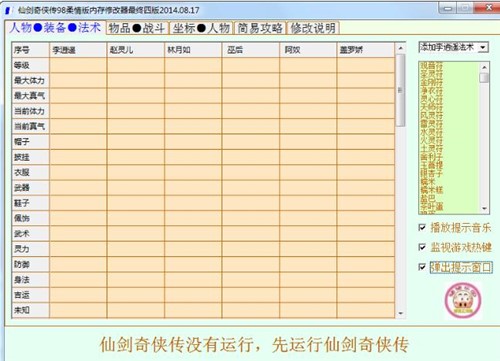Click the 最大真气 row label
500x361 pixels.
click(x=30, y=96)
